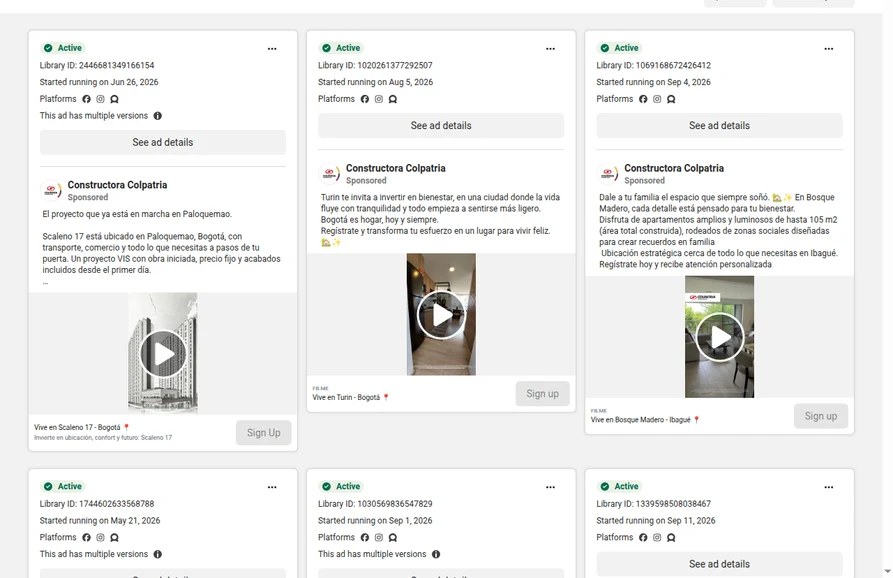
Task: Click 'Started running on Jun 26, 2026' text
Action: 99,82
